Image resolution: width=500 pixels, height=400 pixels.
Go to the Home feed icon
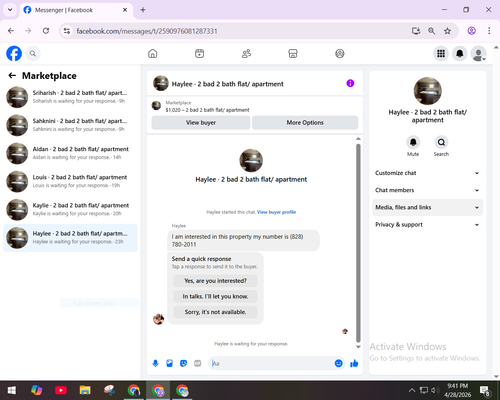pos(153,53)
